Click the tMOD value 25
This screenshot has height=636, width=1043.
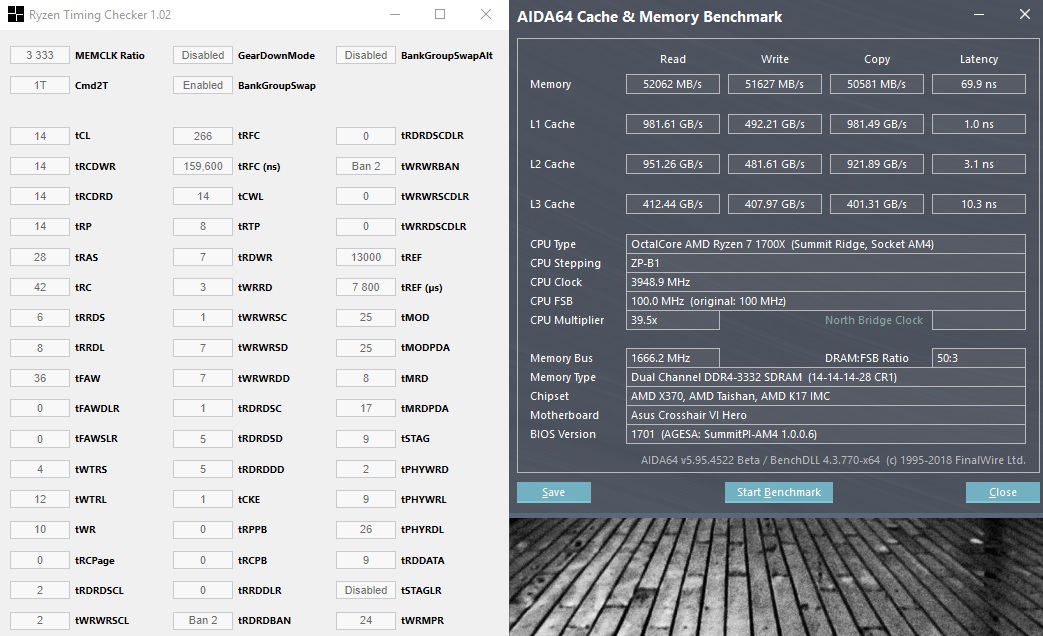366,317
